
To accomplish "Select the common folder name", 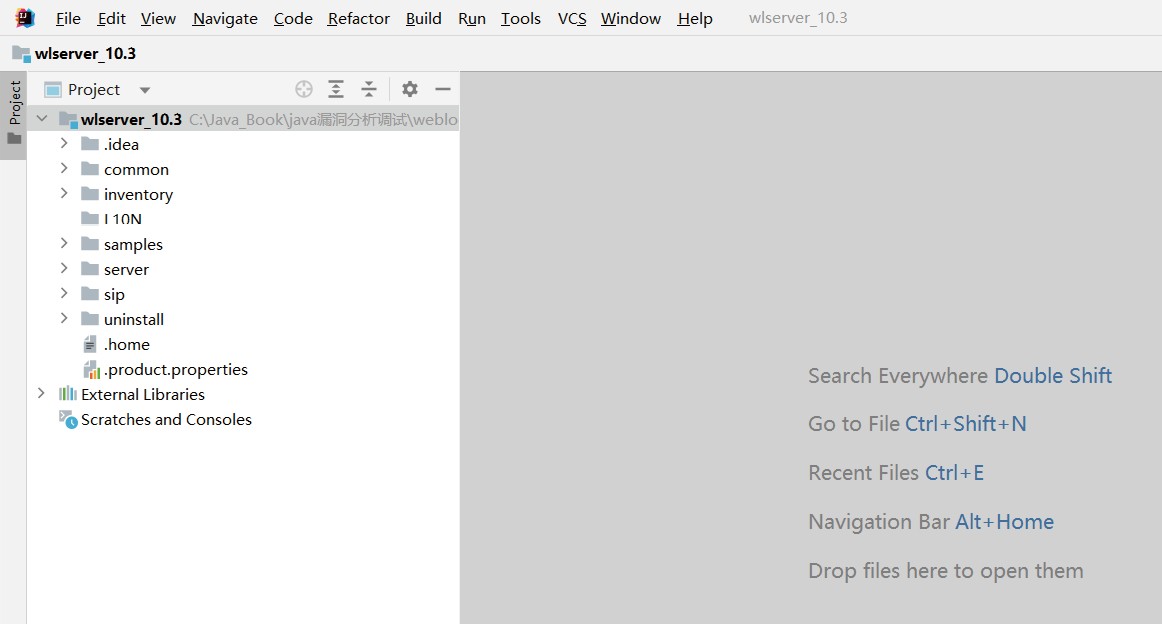I will (136, 169).
